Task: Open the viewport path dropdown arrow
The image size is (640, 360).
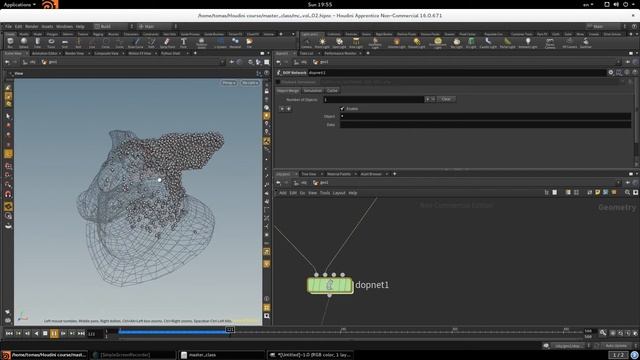Action: 222,62
